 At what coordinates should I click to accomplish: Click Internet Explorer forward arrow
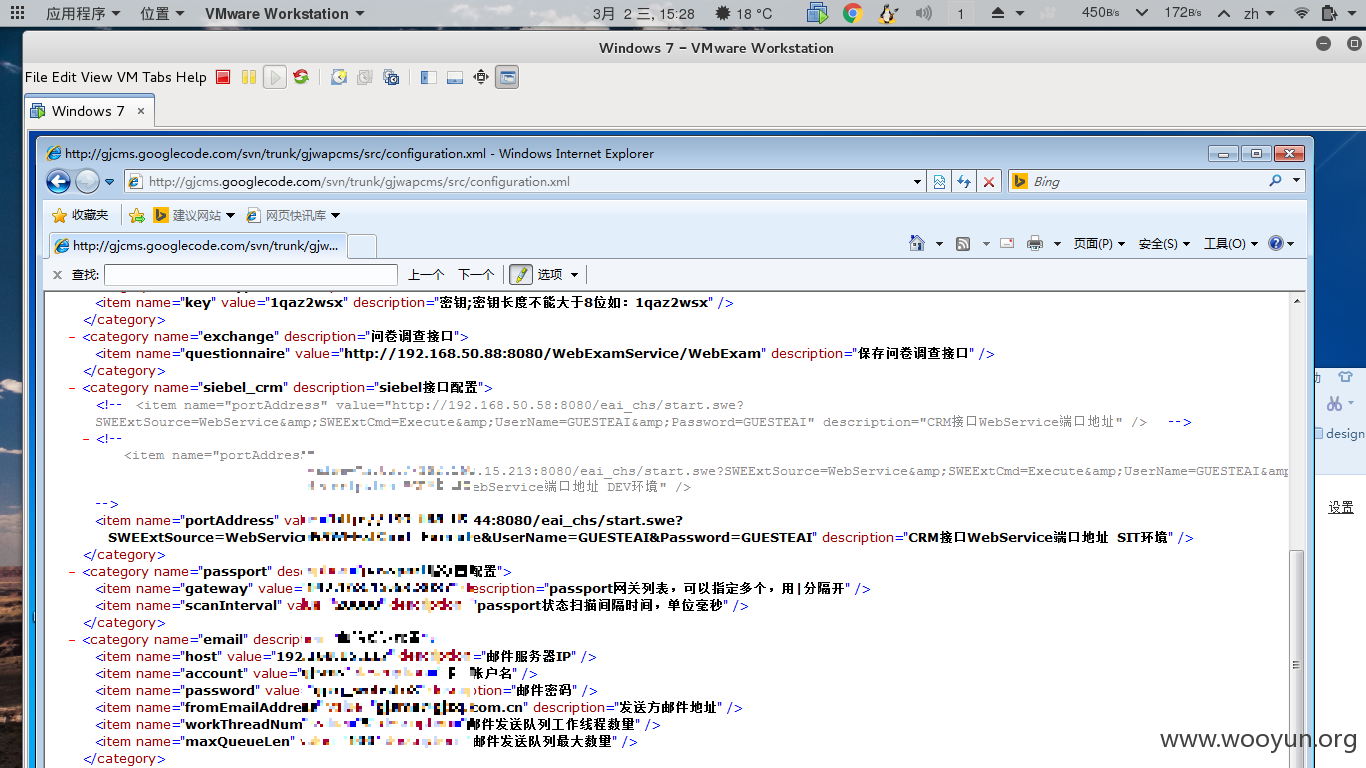[x=87, y=181]
